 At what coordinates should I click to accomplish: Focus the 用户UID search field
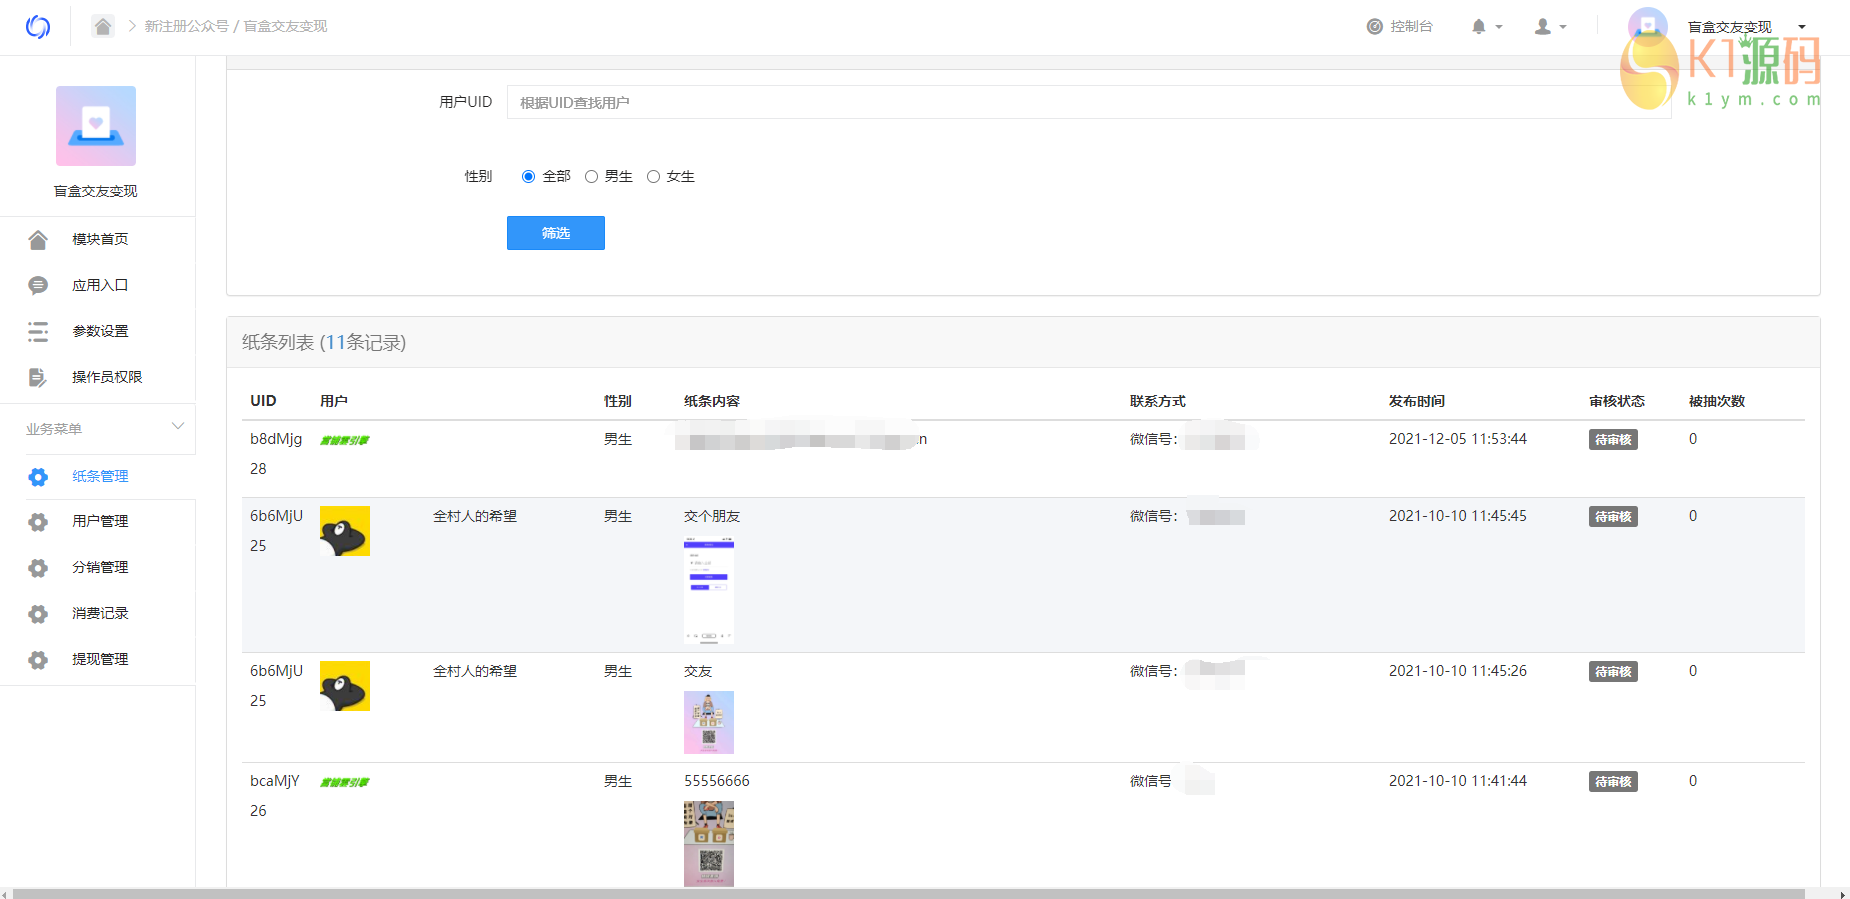(x=1089, y=102)
